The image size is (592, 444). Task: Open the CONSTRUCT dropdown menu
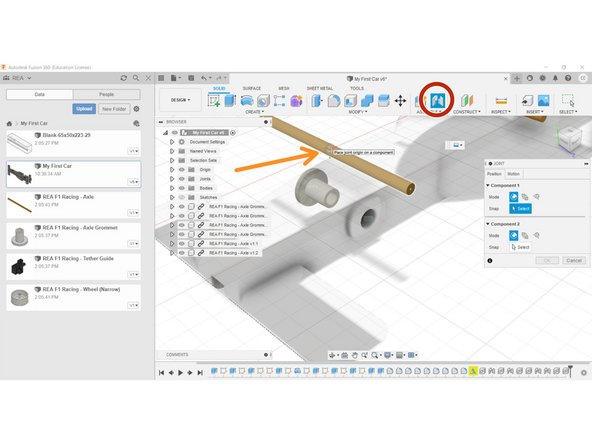point(467,112)
